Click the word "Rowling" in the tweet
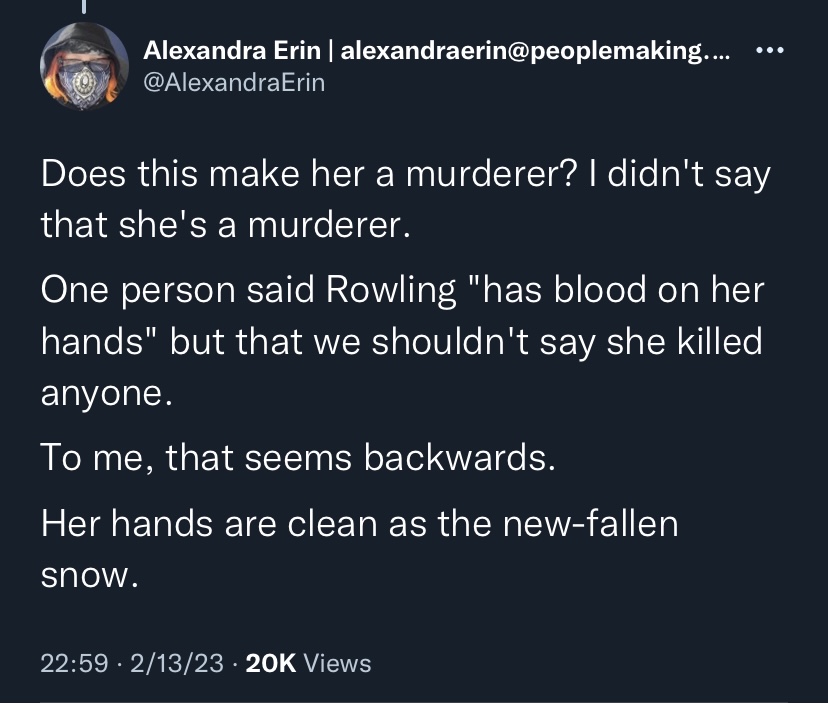The width and height of the screenshot is (828, 703). [x=391, y=290]
